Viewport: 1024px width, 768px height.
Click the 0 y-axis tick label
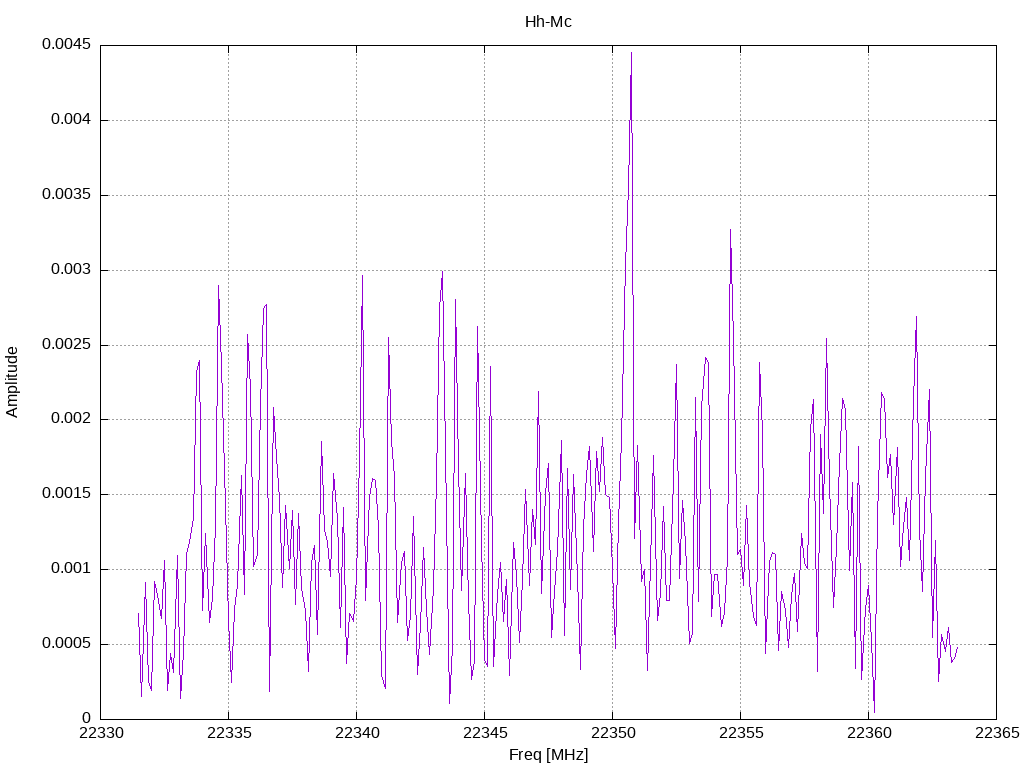pos(86,718)
